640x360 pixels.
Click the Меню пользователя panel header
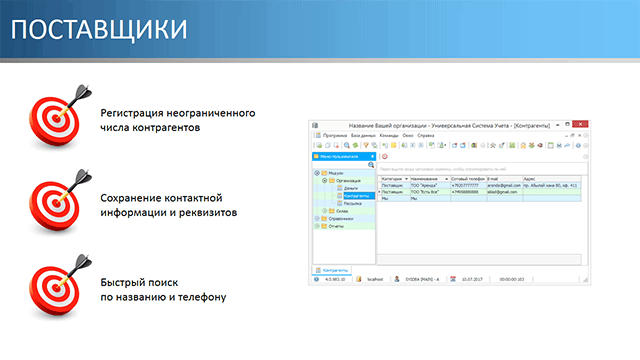click(344, 156)
